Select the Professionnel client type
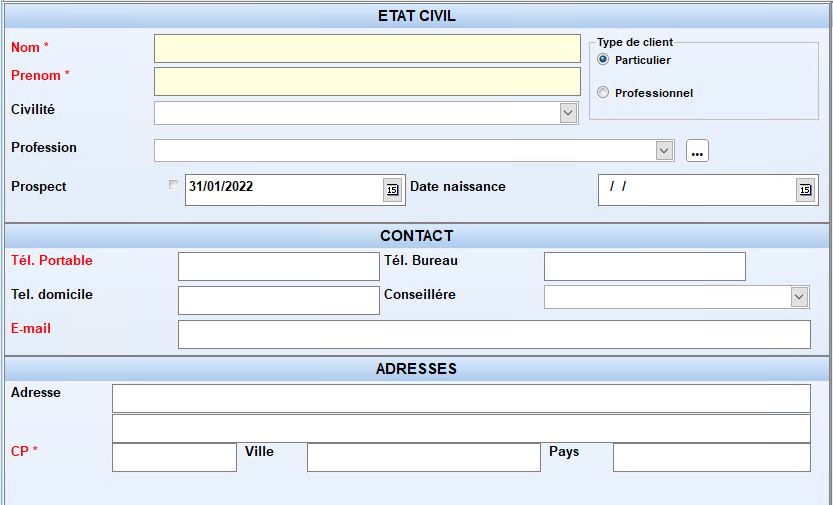 coord(602,92)
